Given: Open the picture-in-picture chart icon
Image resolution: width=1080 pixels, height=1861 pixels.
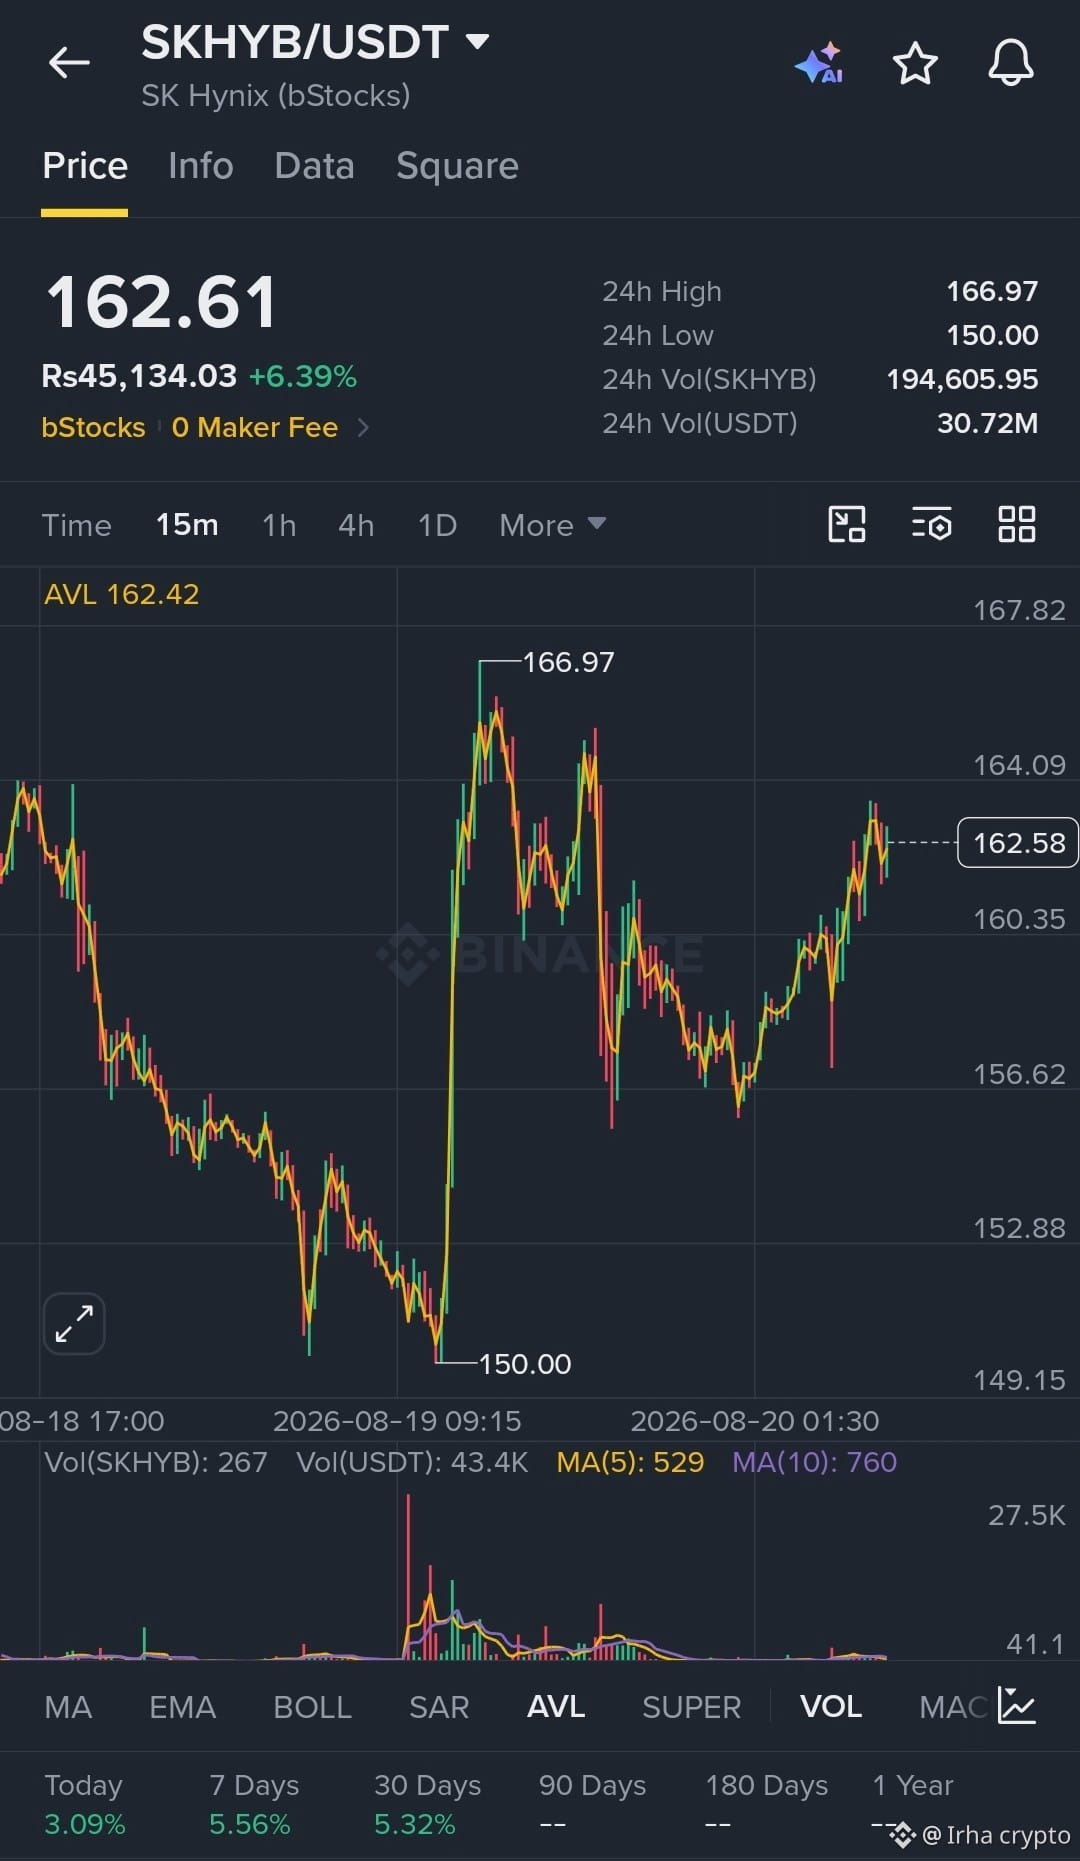Looking at the screenshot, I should click(847, 524).
